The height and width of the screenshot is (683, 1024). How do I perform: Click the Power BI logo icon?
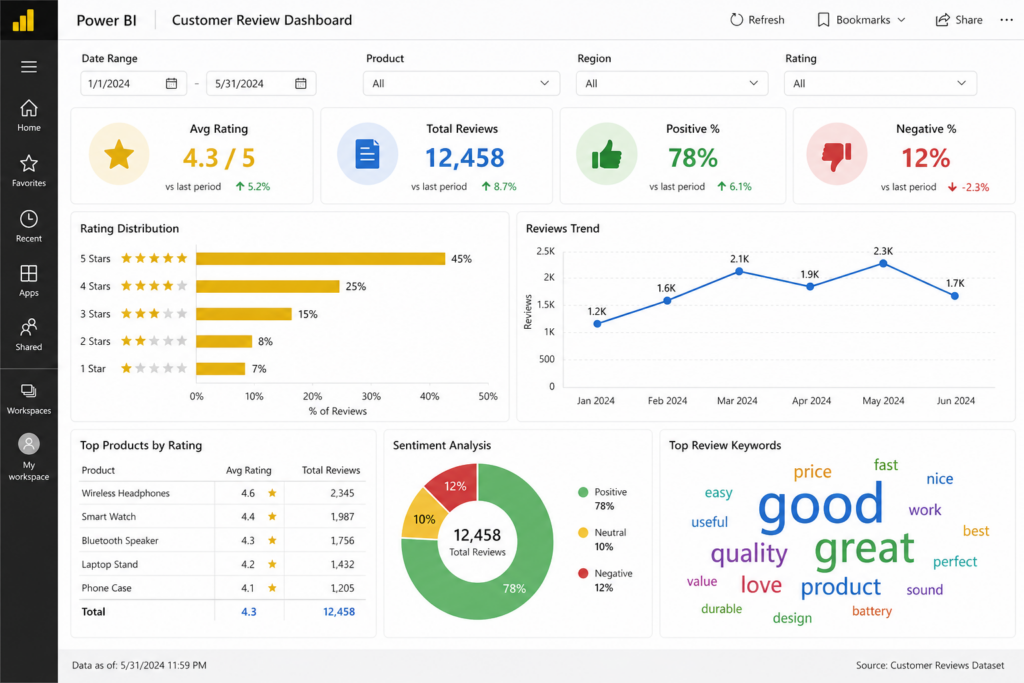tap(24, 20)
